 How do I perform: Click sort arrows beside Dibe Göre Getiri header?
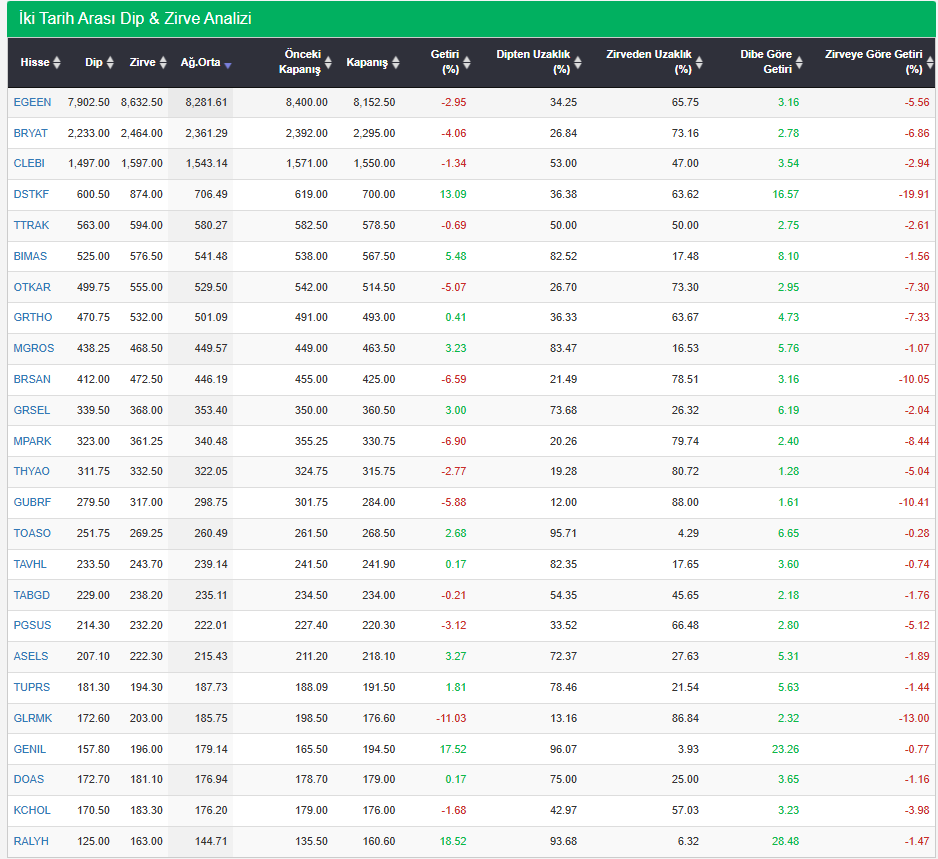pos(799,62)
